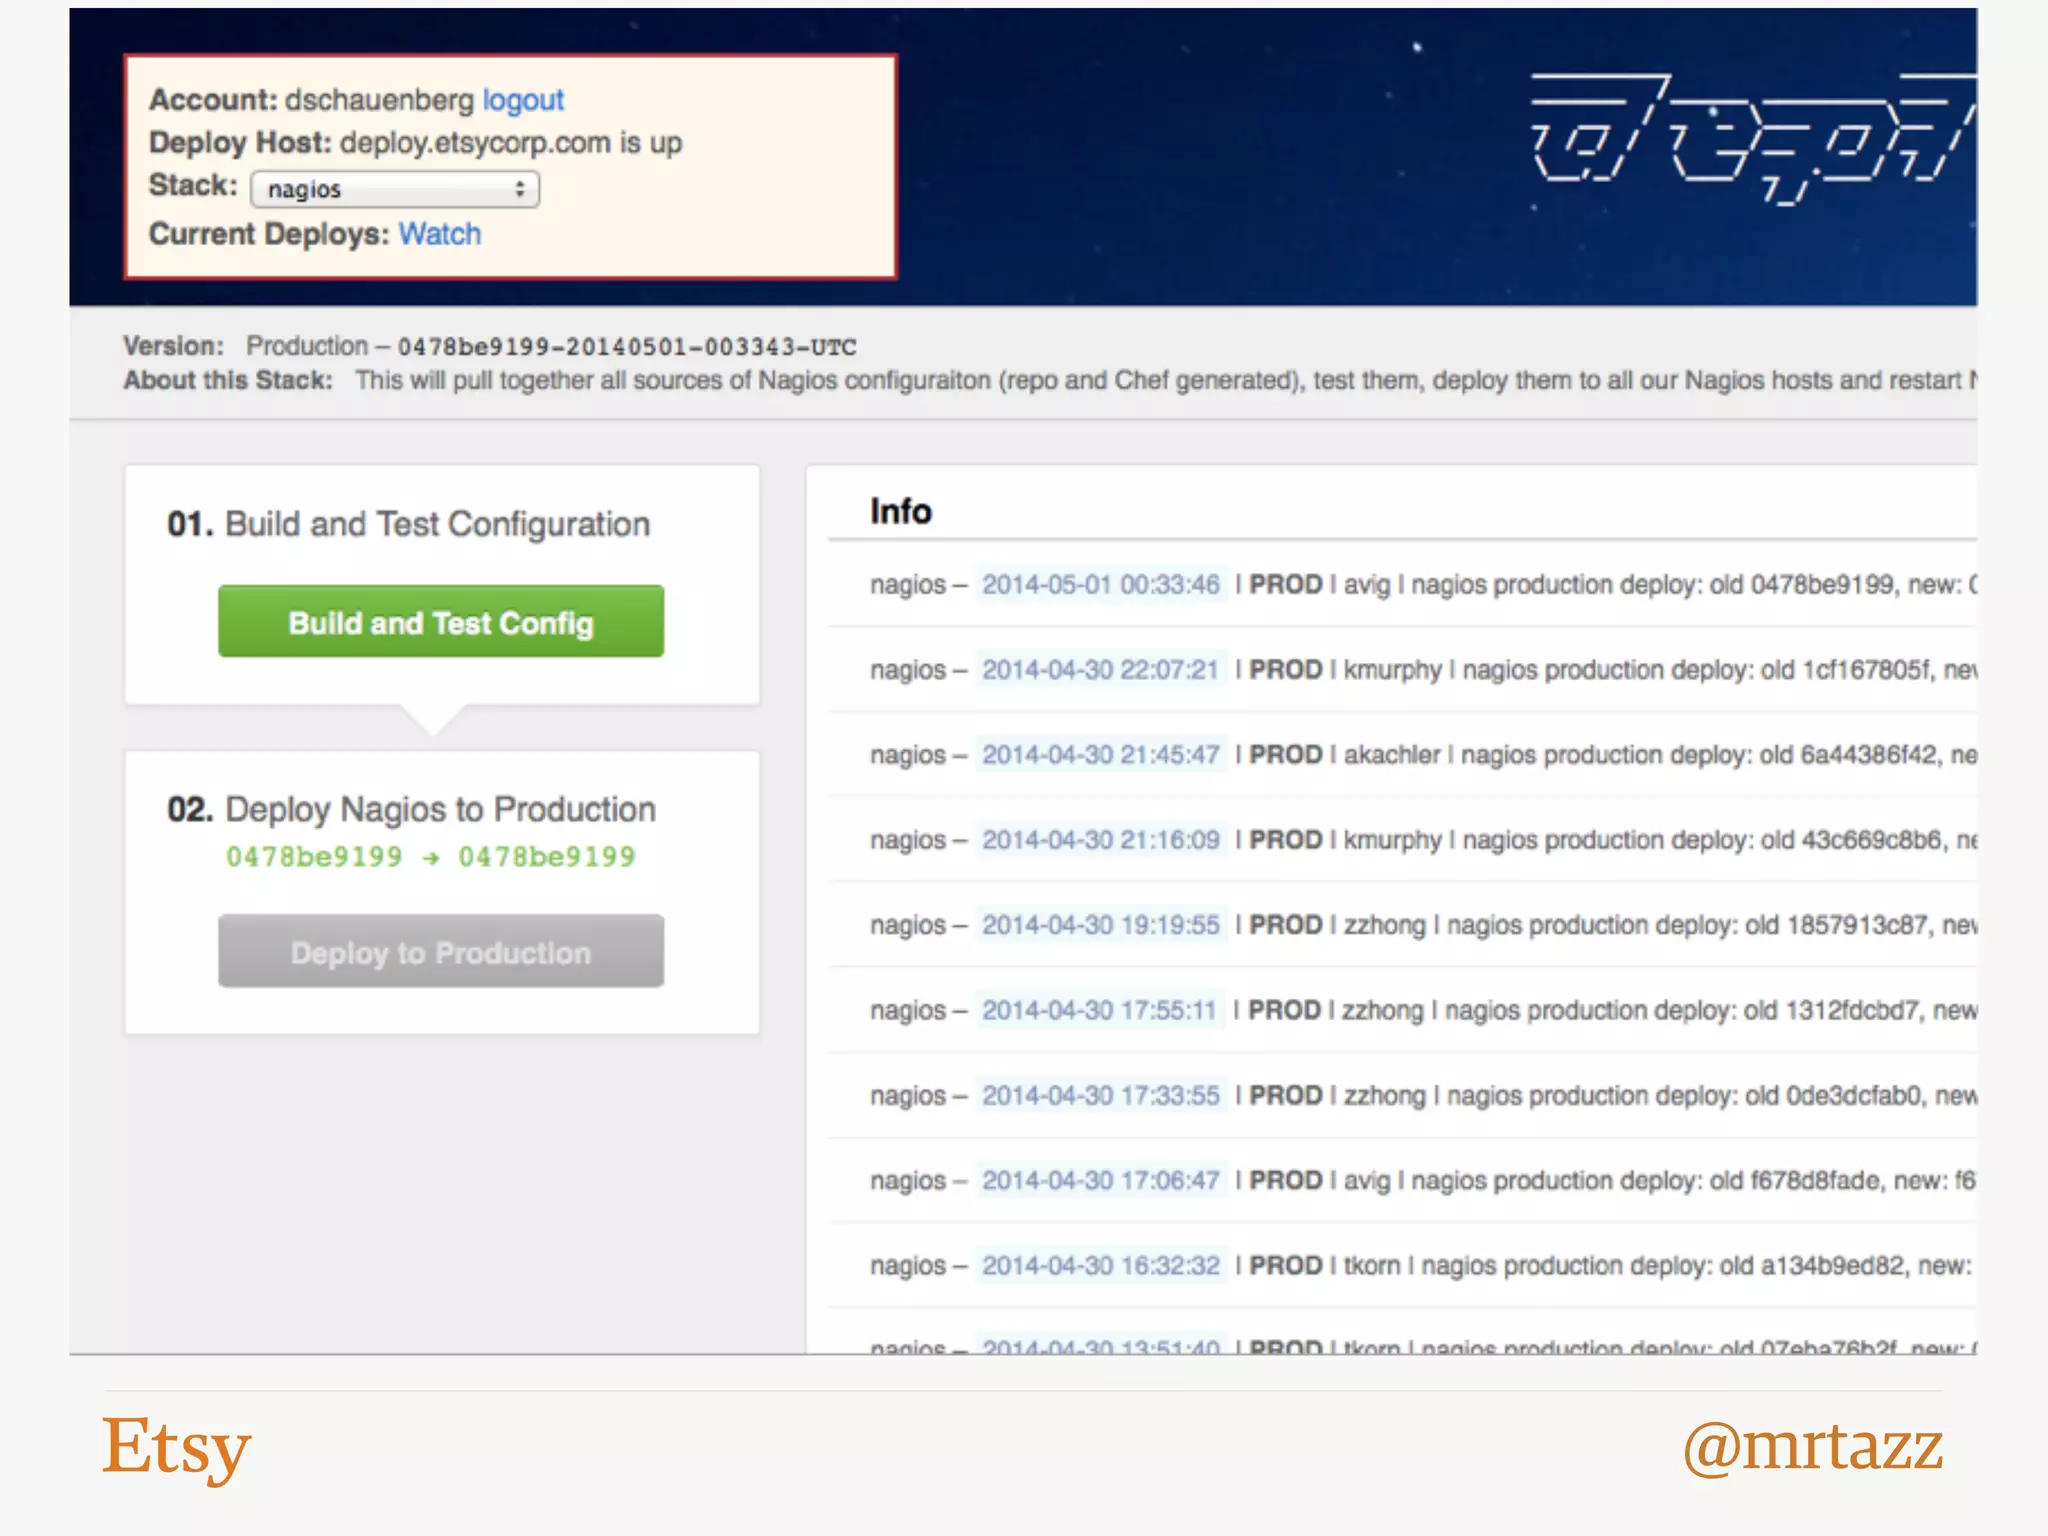This screenshot has width=2048, height=1536.
Task: Click the production version string 0478be9199-20140501
Action: pyautogui.click(x=626, y=347)
